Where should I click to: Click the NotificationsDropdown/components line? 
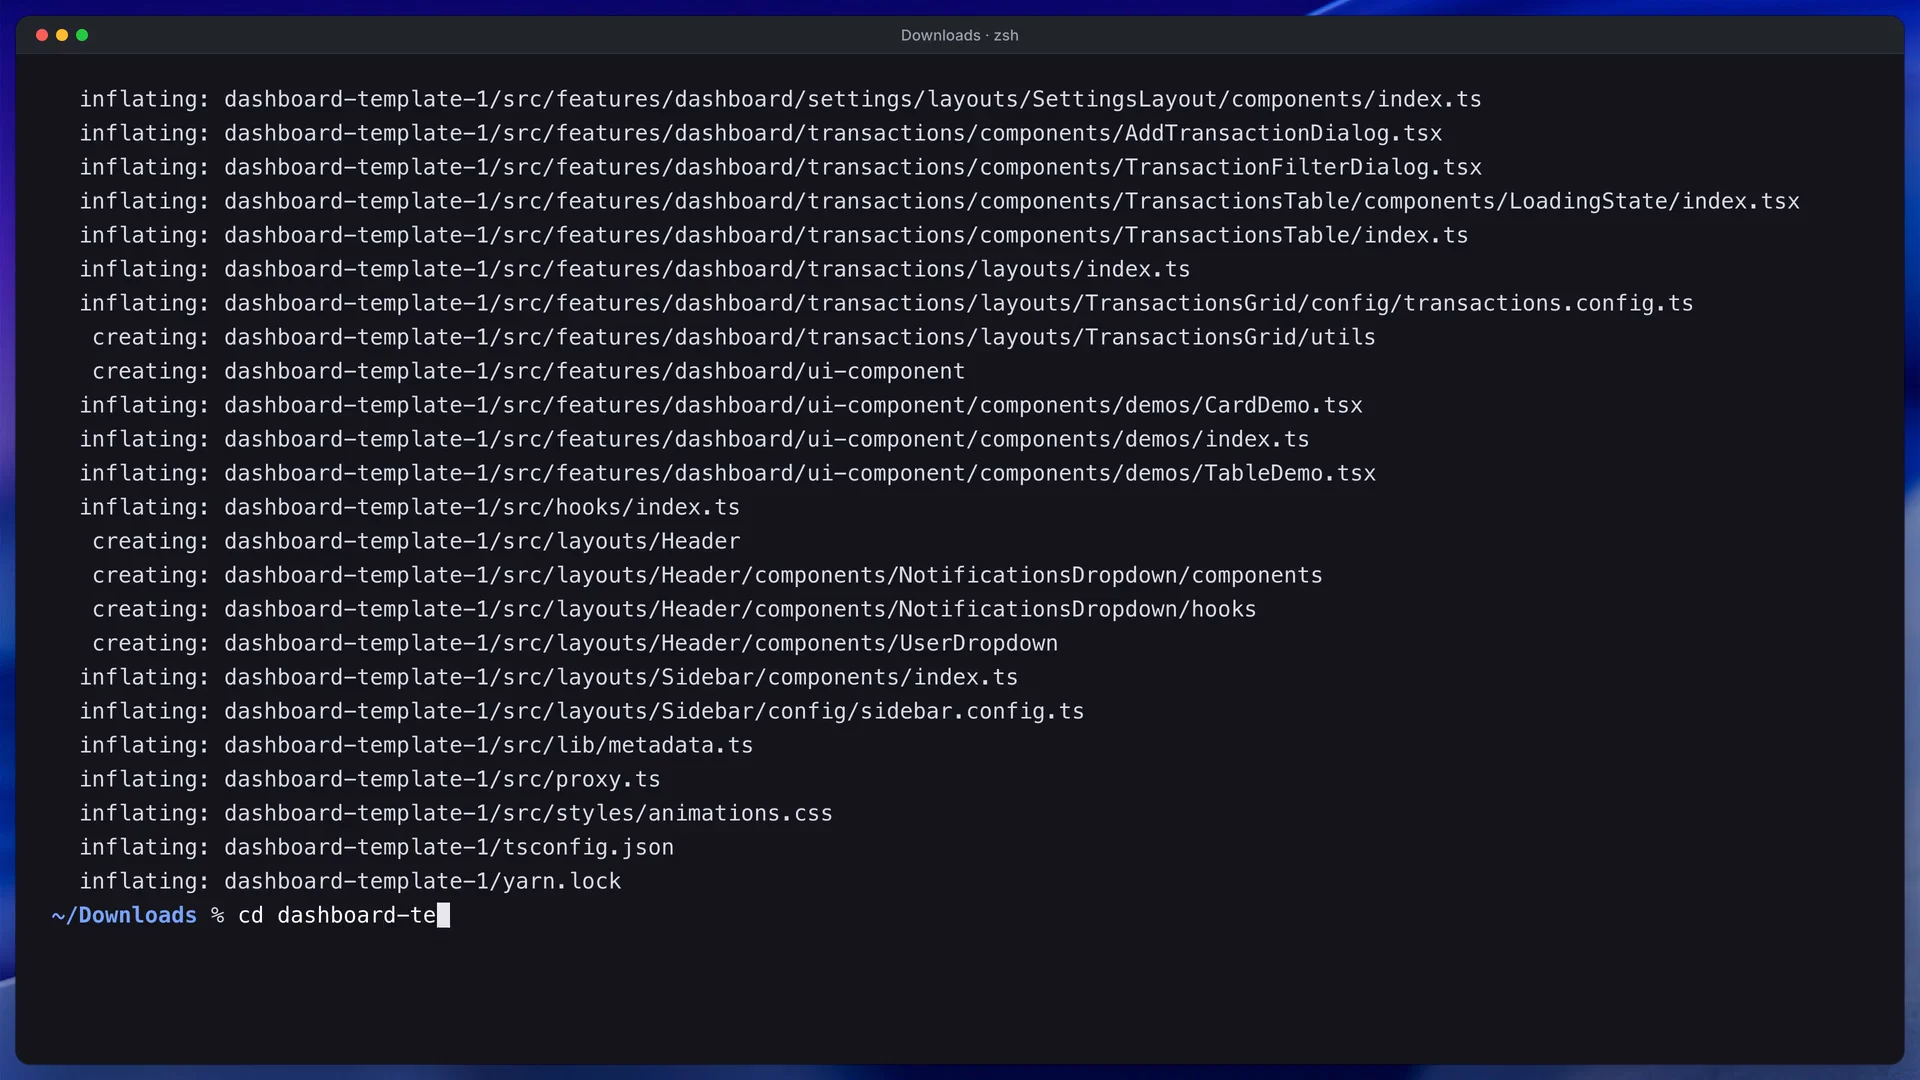[707, 575]
